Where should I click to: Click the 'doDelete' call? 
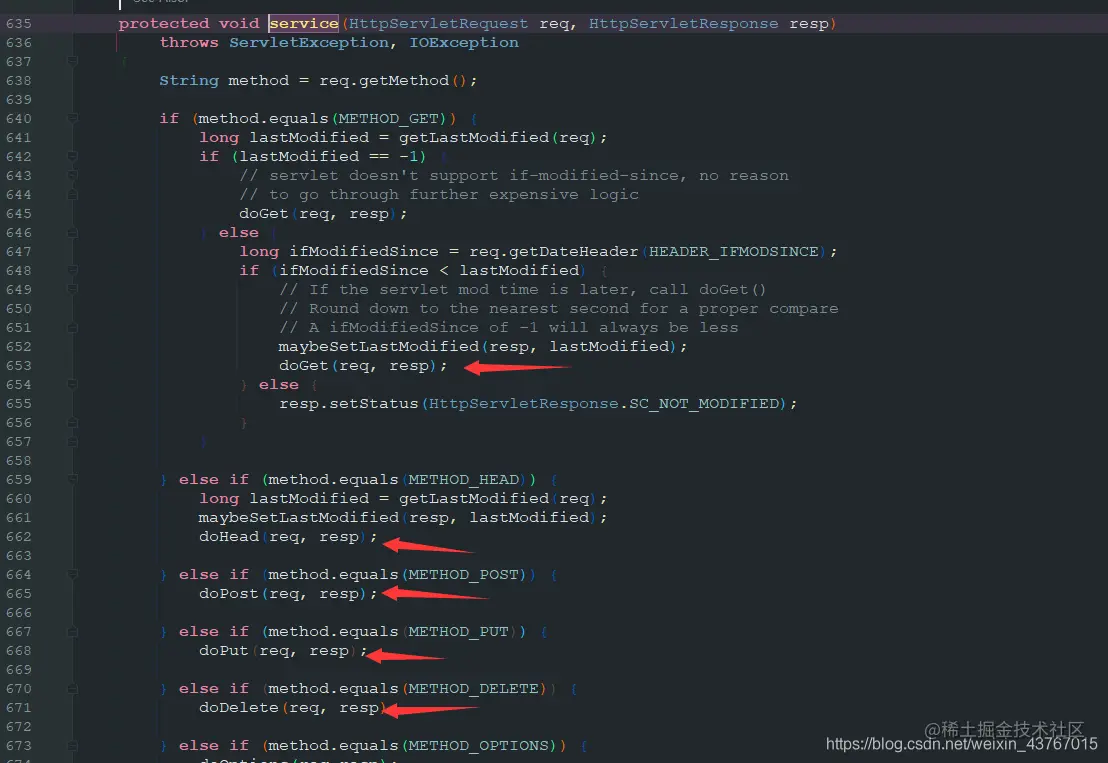(239, 708)
